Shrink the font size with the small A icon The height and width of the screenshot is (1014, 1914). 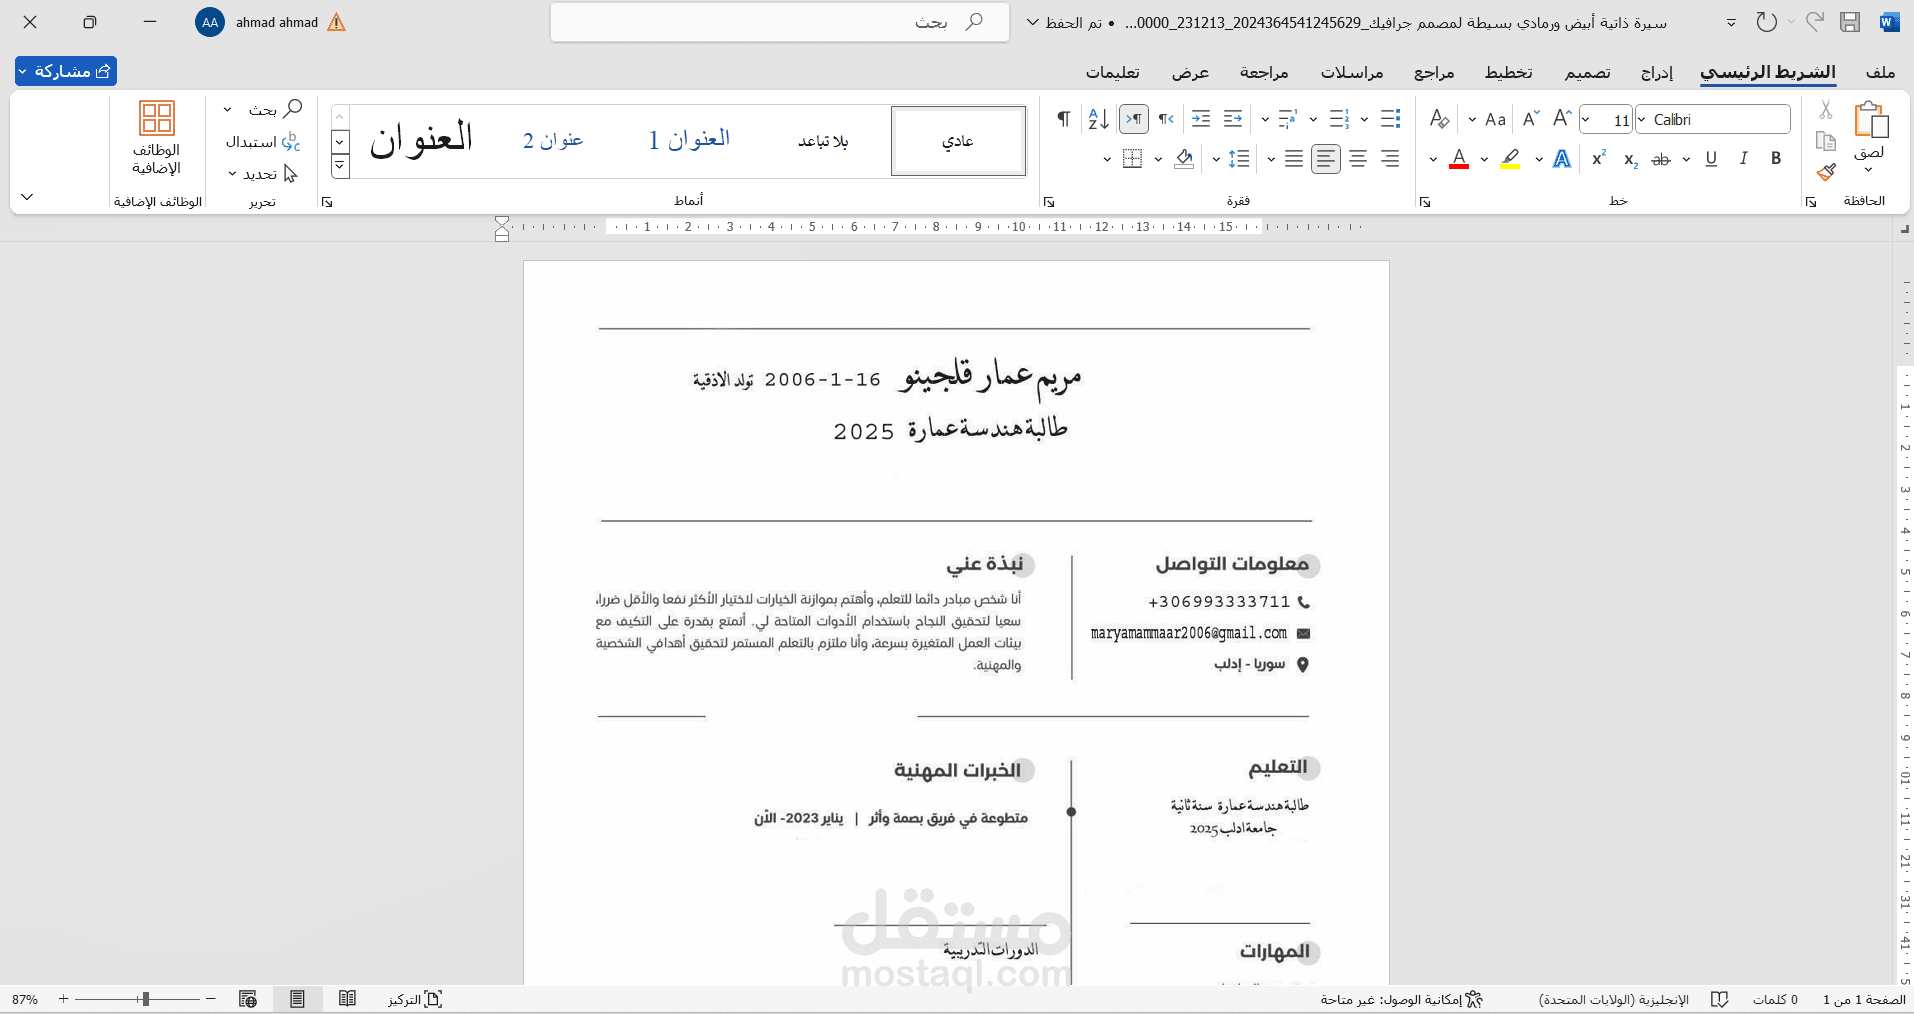coord(1530,119)
